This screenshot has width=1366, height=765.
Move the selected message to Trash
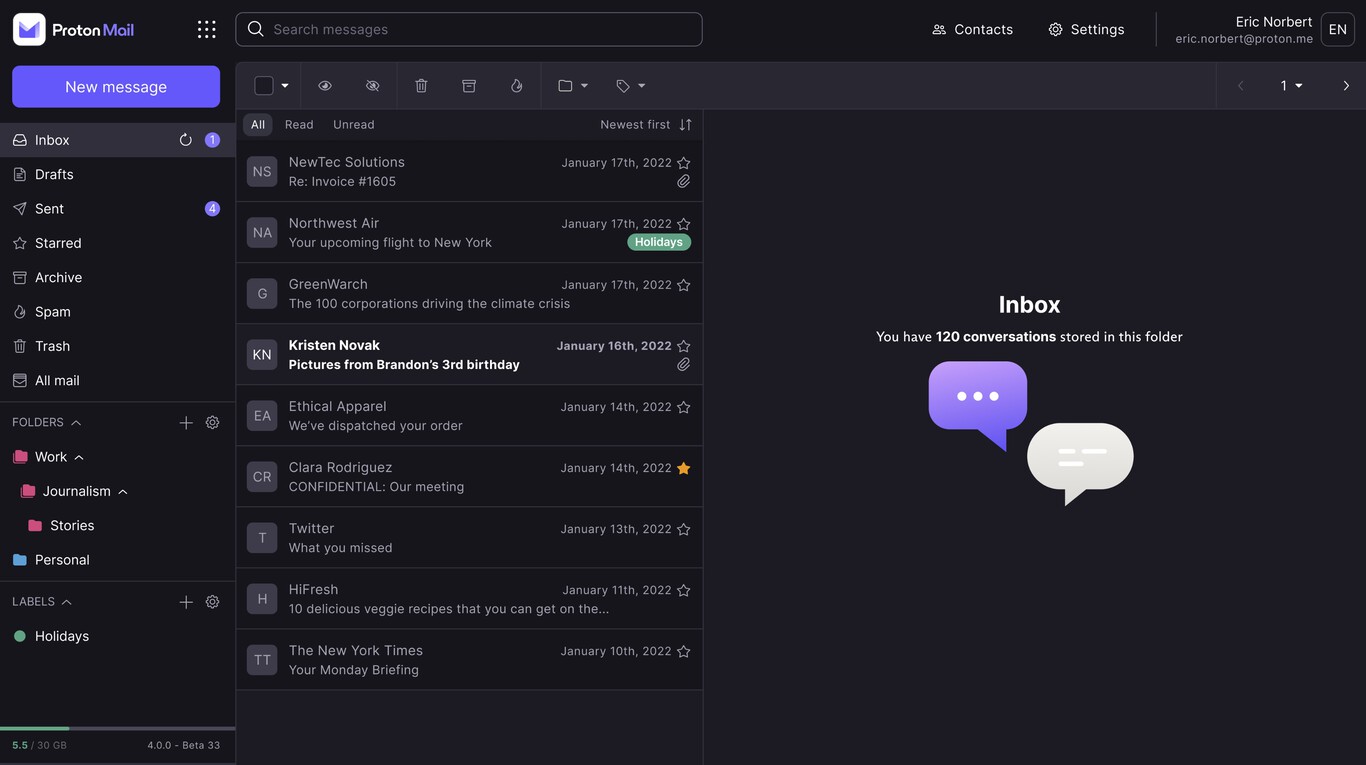(417, 83)
